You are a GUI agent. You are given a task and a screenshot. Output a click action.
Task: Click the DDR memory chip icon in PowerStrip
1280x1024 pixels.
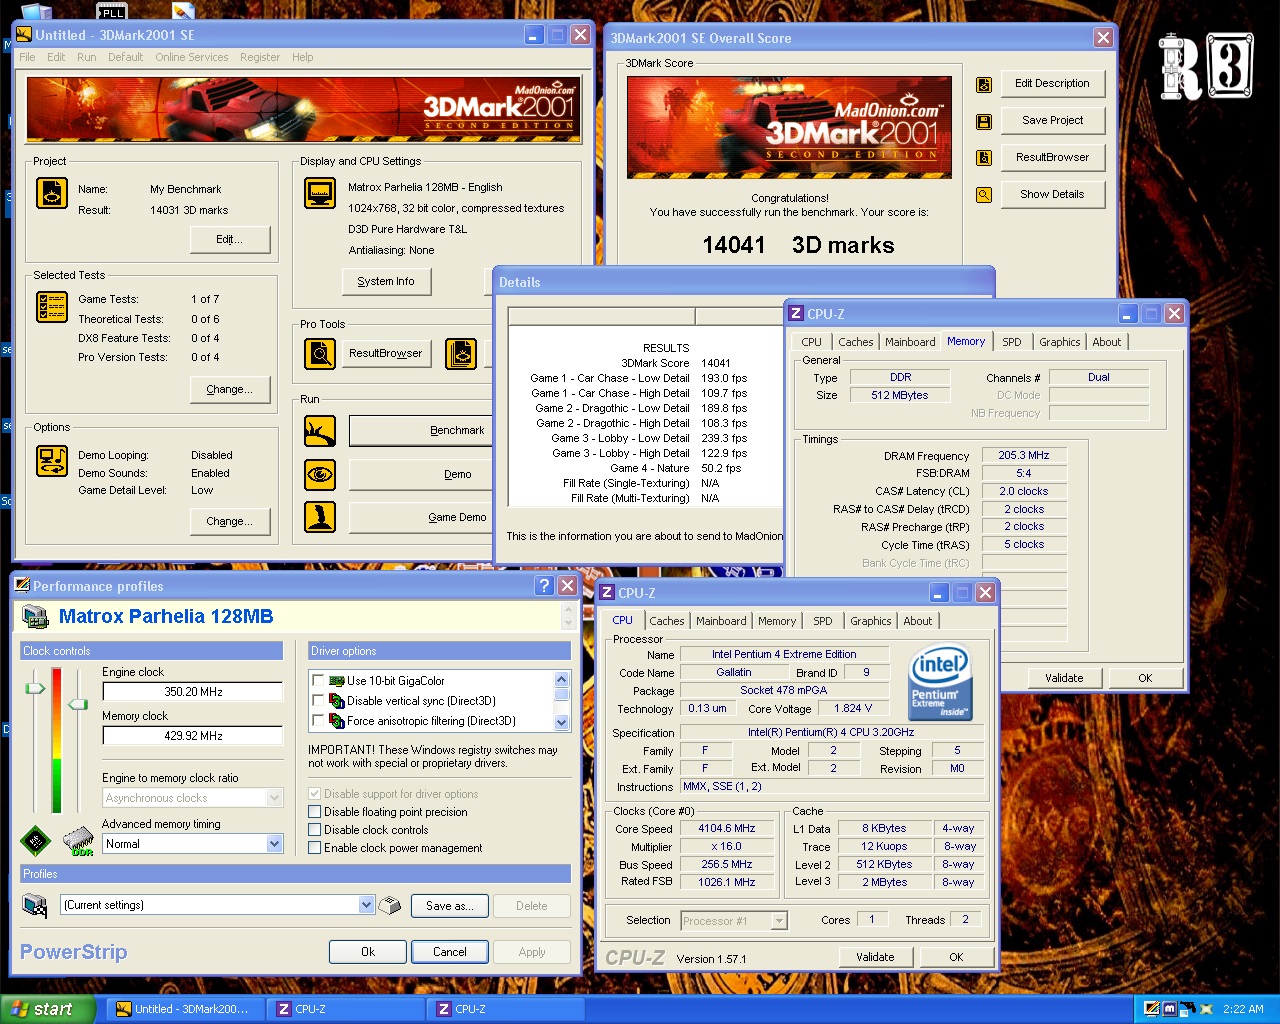pos(78,841)
